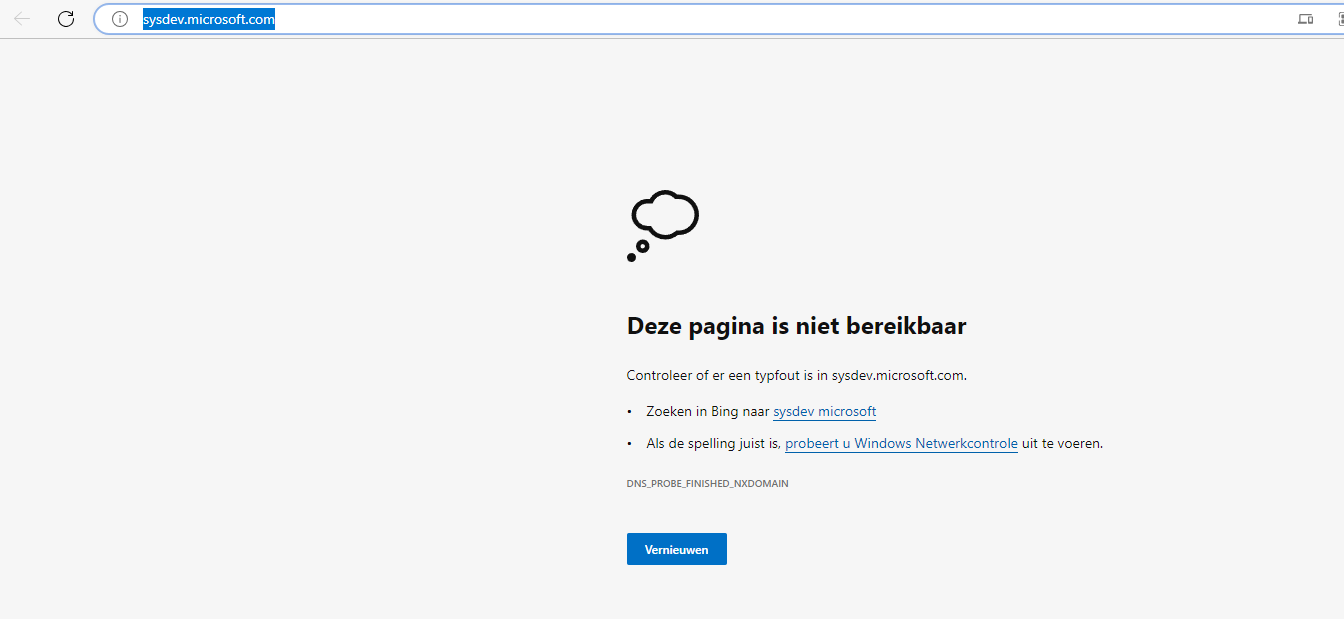Open site information icon in address bar

120,19
